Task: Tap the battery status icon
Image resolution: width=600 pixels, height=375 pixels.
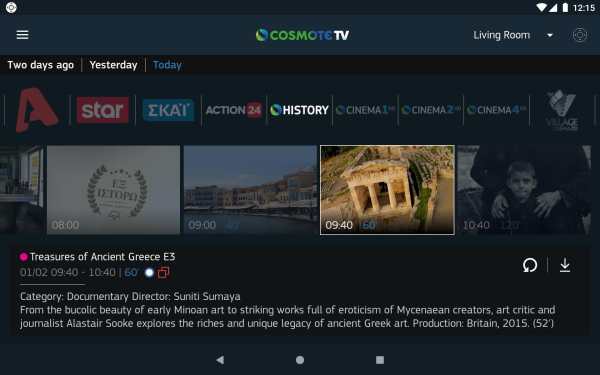Action: (565, 7)
